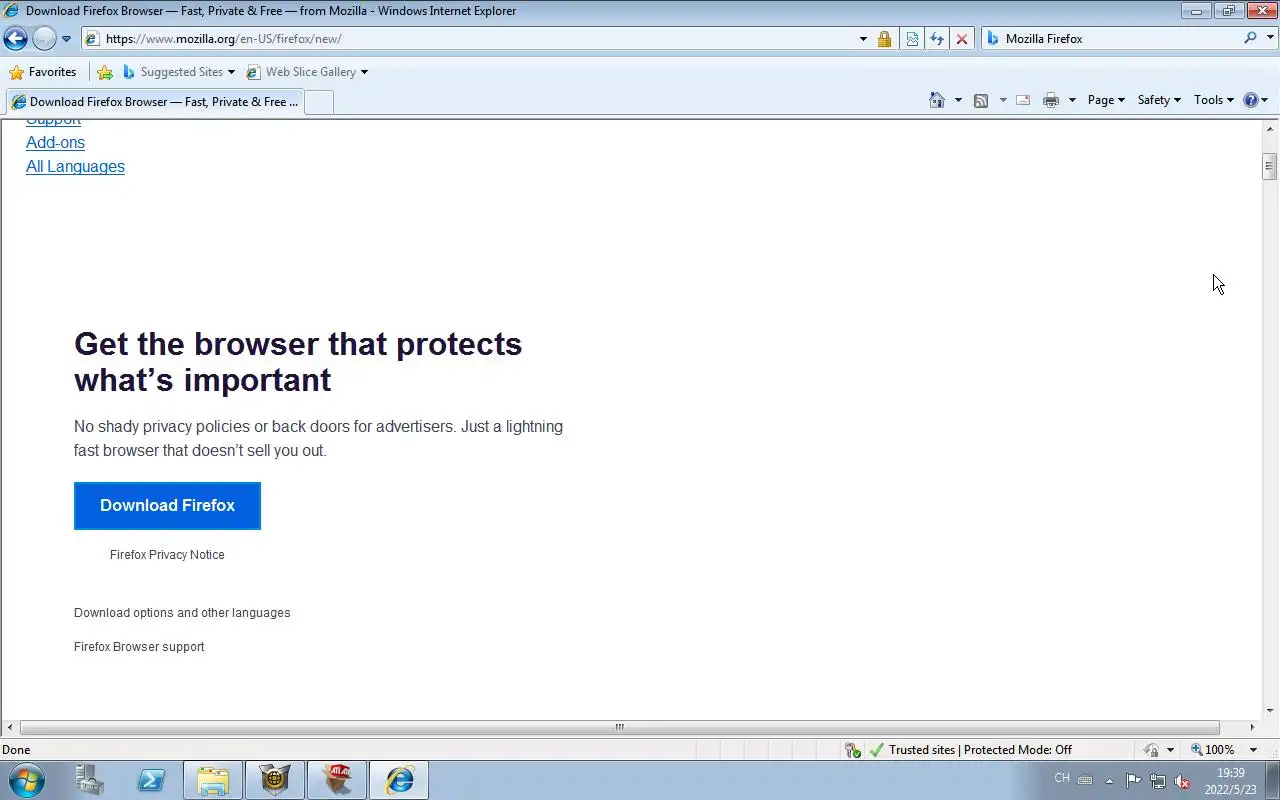Open the globe box taskbar icon
The width and height of the screenshot is (1280, 800).
(x=275, y=780)
